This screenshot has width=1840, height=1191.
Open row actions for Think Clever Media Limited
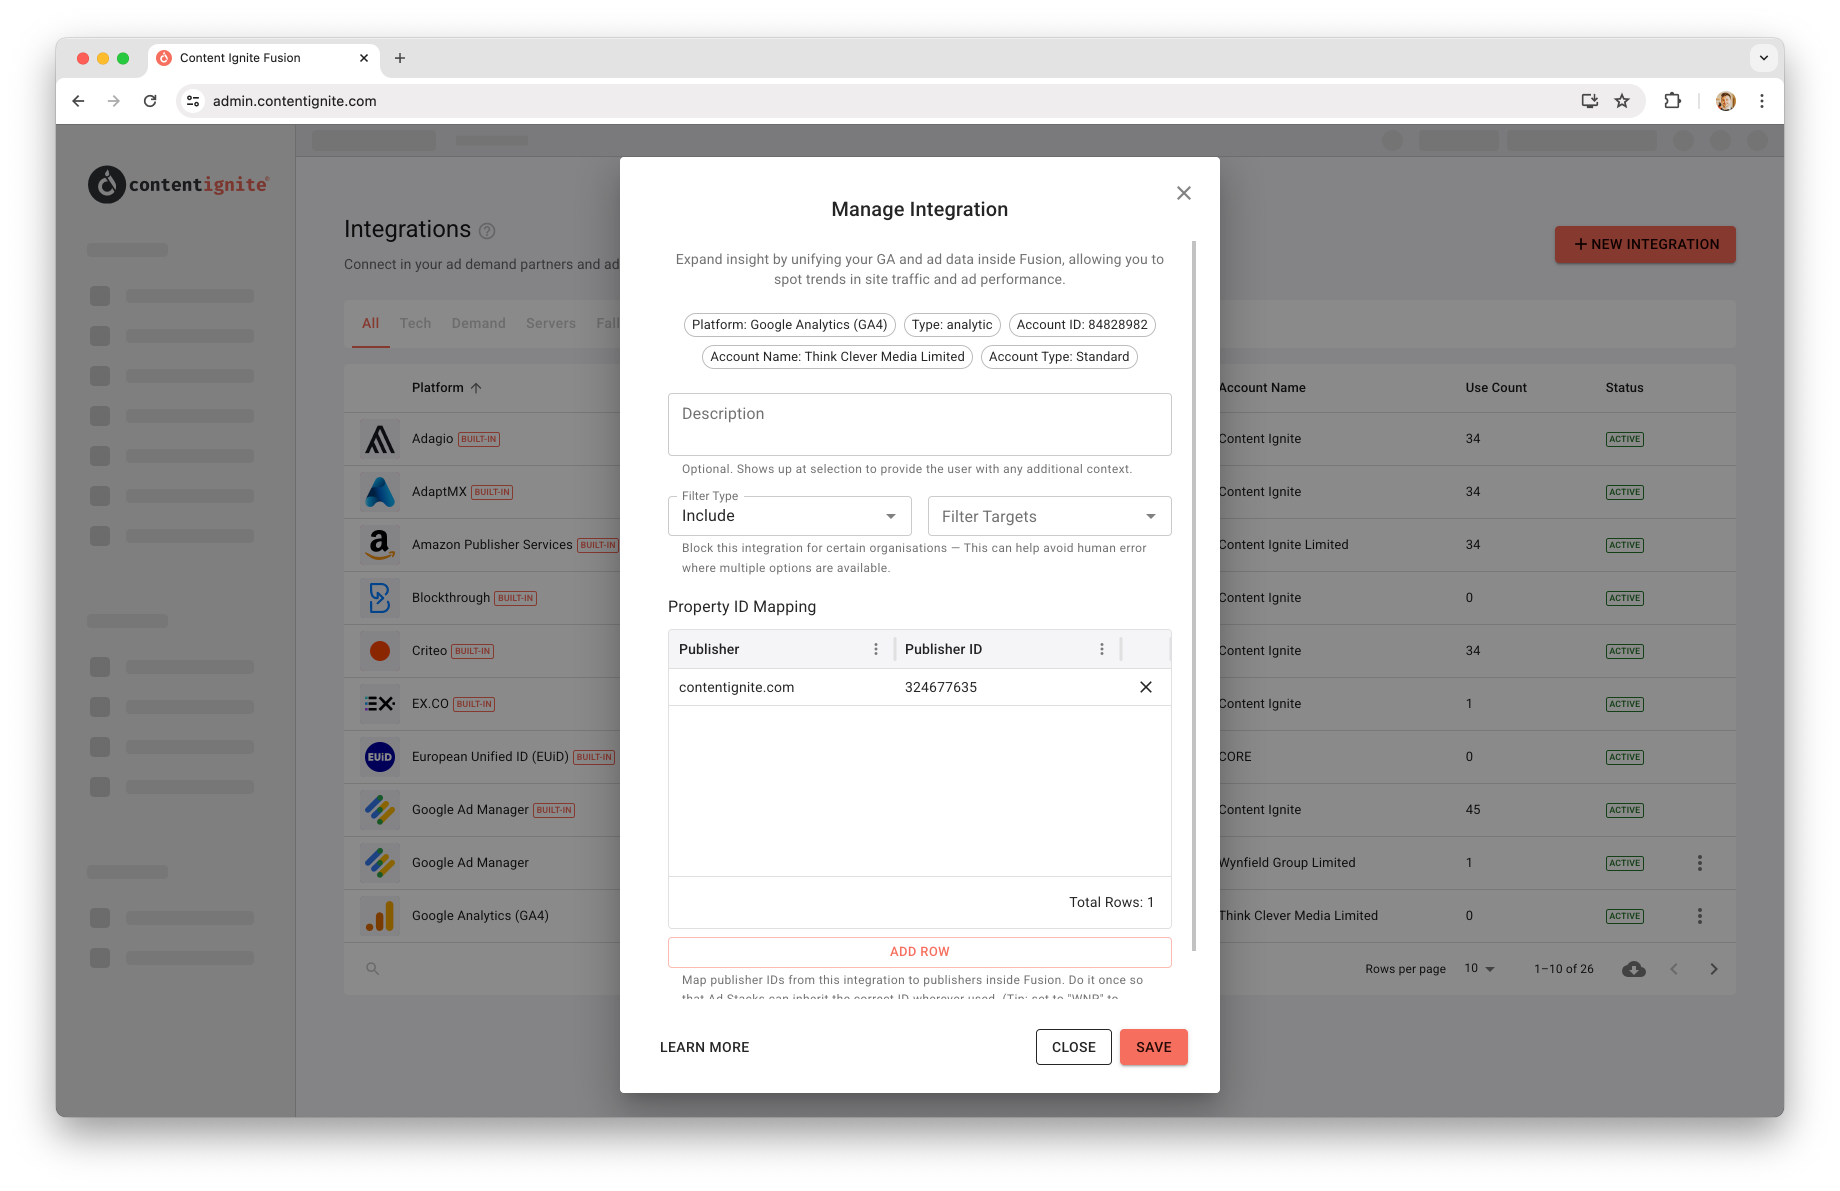(1699, 916)
